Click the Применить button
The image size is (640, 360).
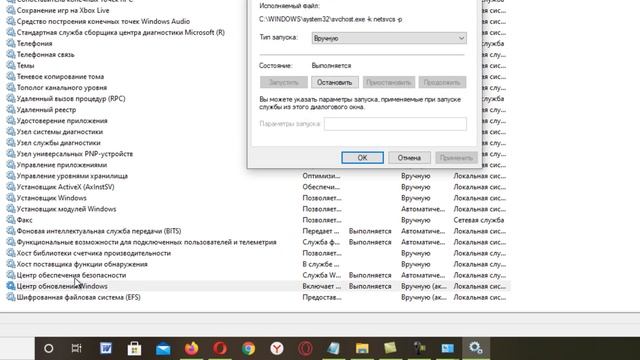[x=456, y=158]
